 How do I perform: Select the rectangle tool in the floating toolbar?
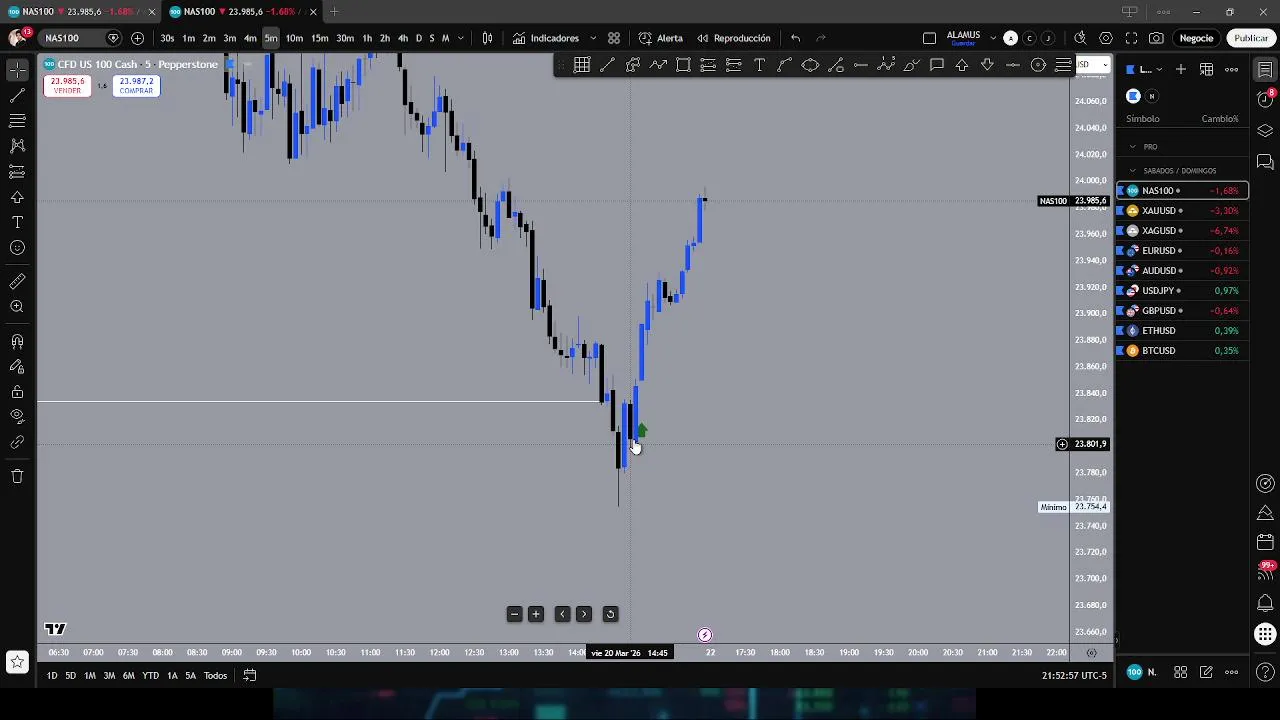683,65
